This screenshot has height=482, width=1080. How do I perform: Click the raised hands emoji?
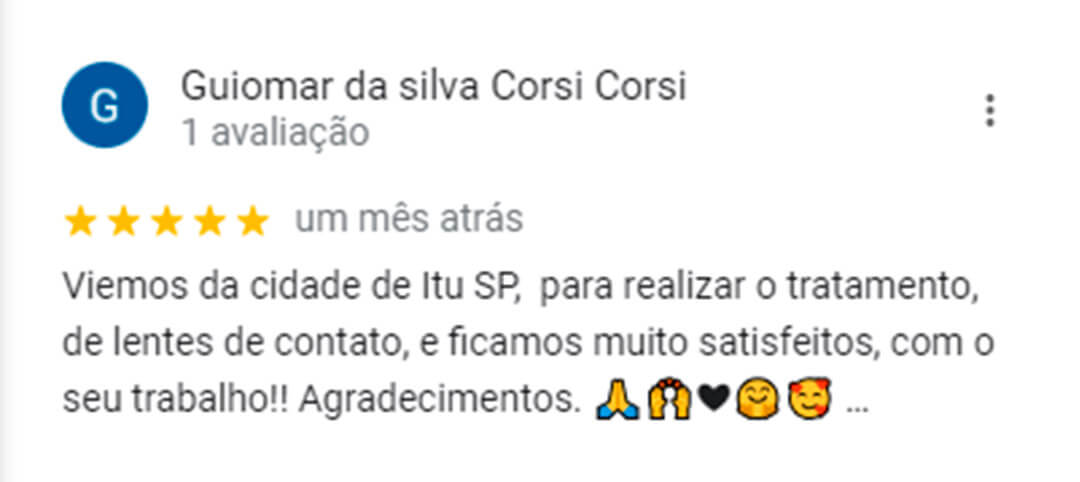pos(669,399)
